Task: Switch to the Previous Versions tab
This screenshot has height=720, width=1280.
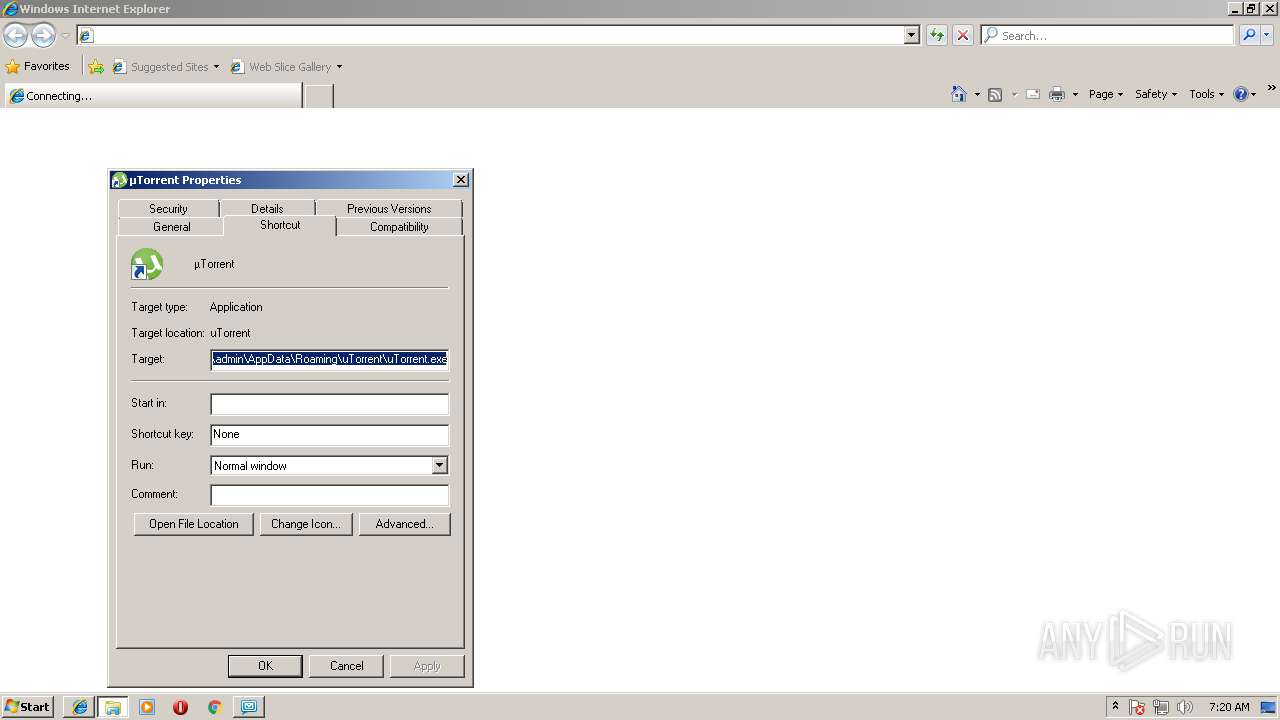Action: (389, 208)
